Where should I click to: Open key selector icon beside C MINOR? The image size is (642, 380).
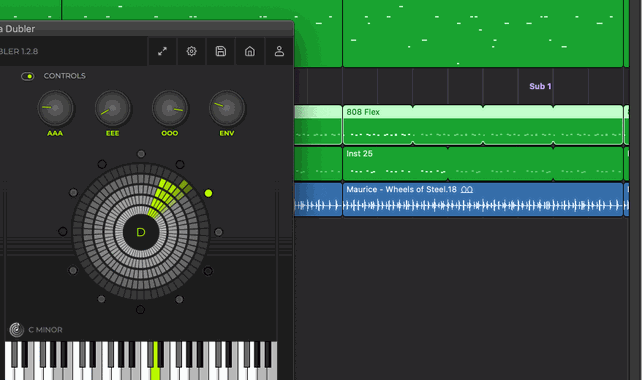click(17, 330)
